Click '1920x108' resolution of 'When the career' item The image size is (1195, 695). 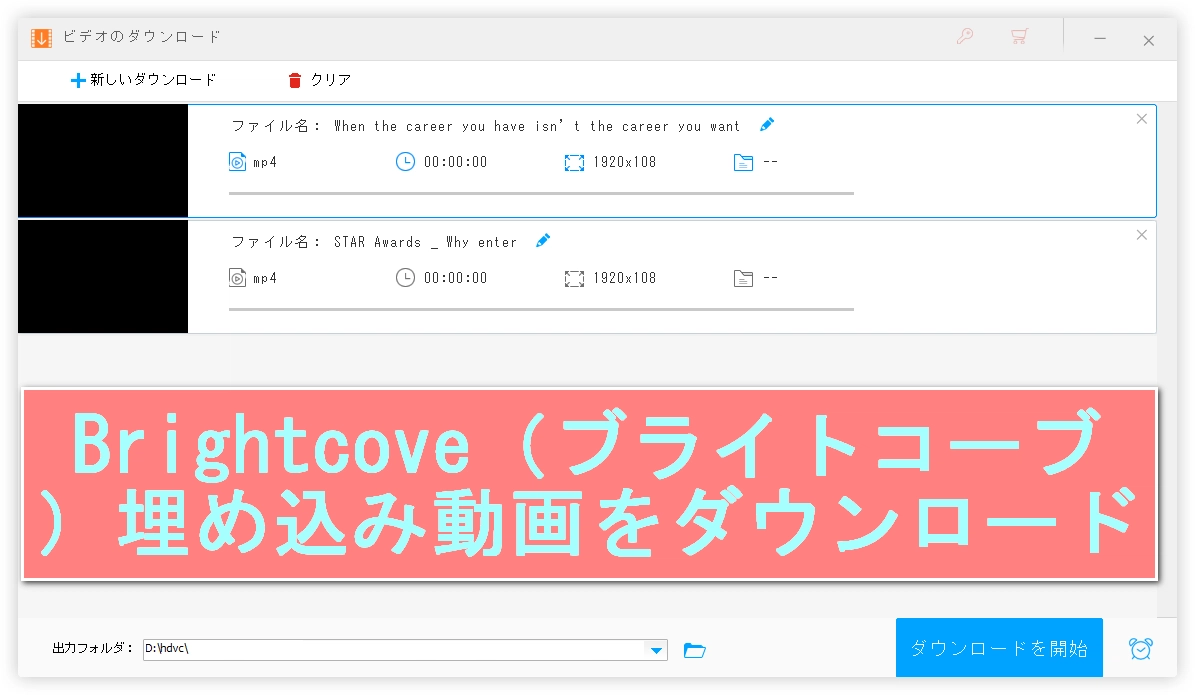point(624,162)
